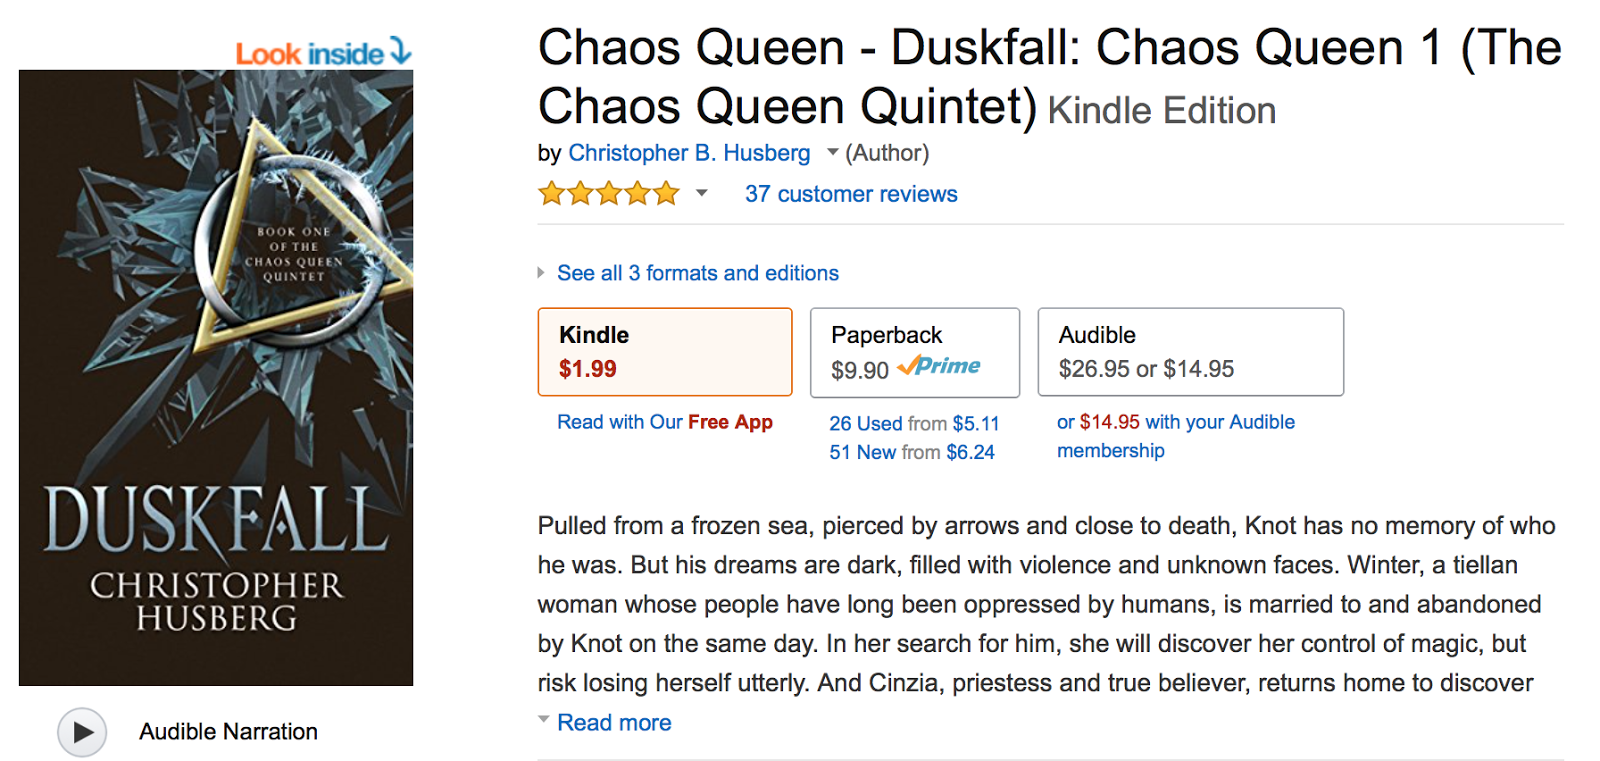Click the Look inside text label
The width and height of the screenshot is (1600, 761).
[x=309, y=54]
